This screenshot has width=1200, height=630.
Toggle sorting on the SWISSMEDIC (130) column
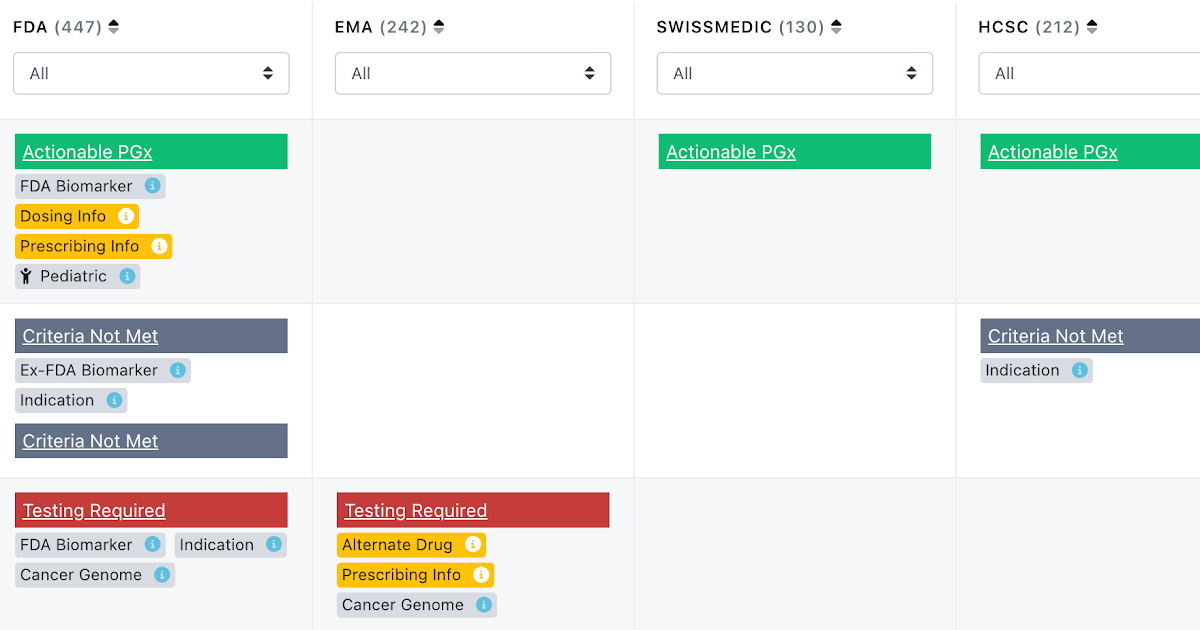tap(834, 27)
